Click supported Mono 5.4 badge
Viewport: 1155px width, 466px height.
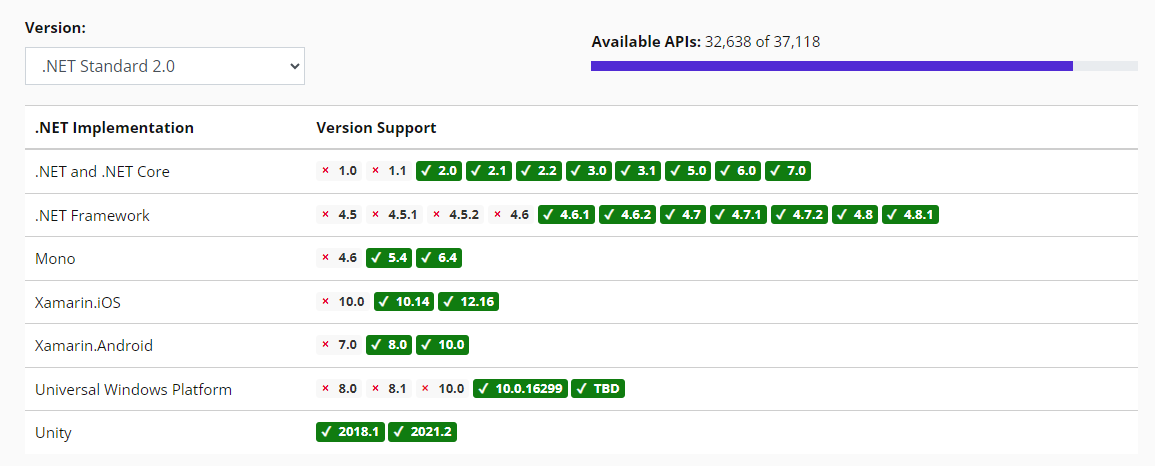(x=389, y=258)
